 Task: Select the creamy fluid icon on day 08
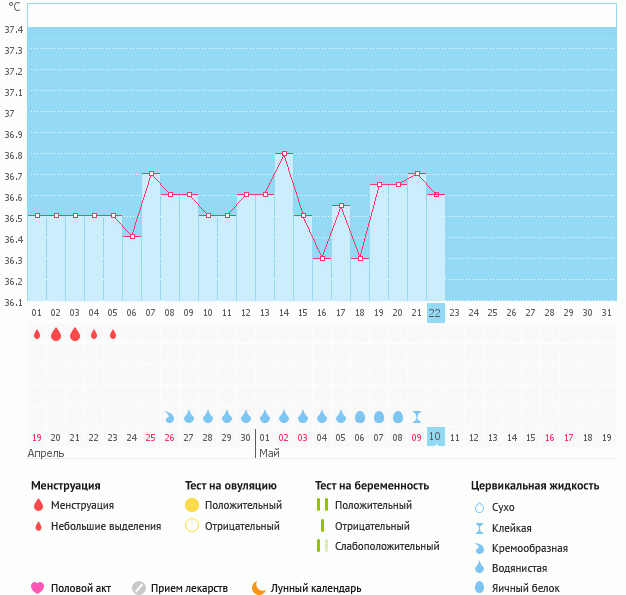[170, 416]
